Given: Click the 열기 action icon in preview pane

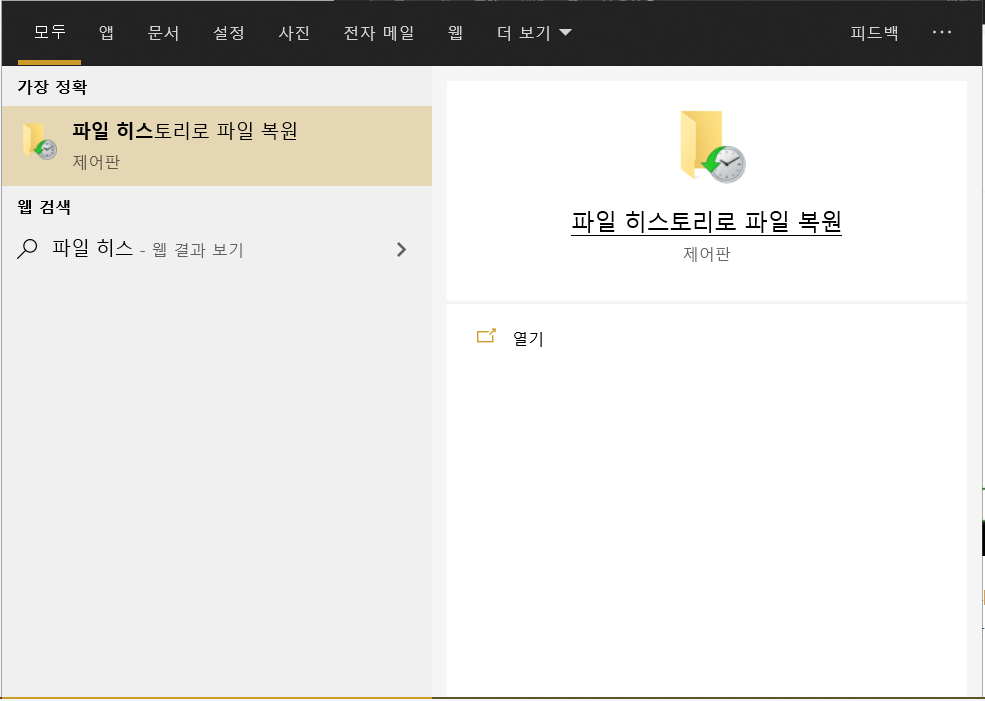Looking at the screenshot, I should (487, 337).
